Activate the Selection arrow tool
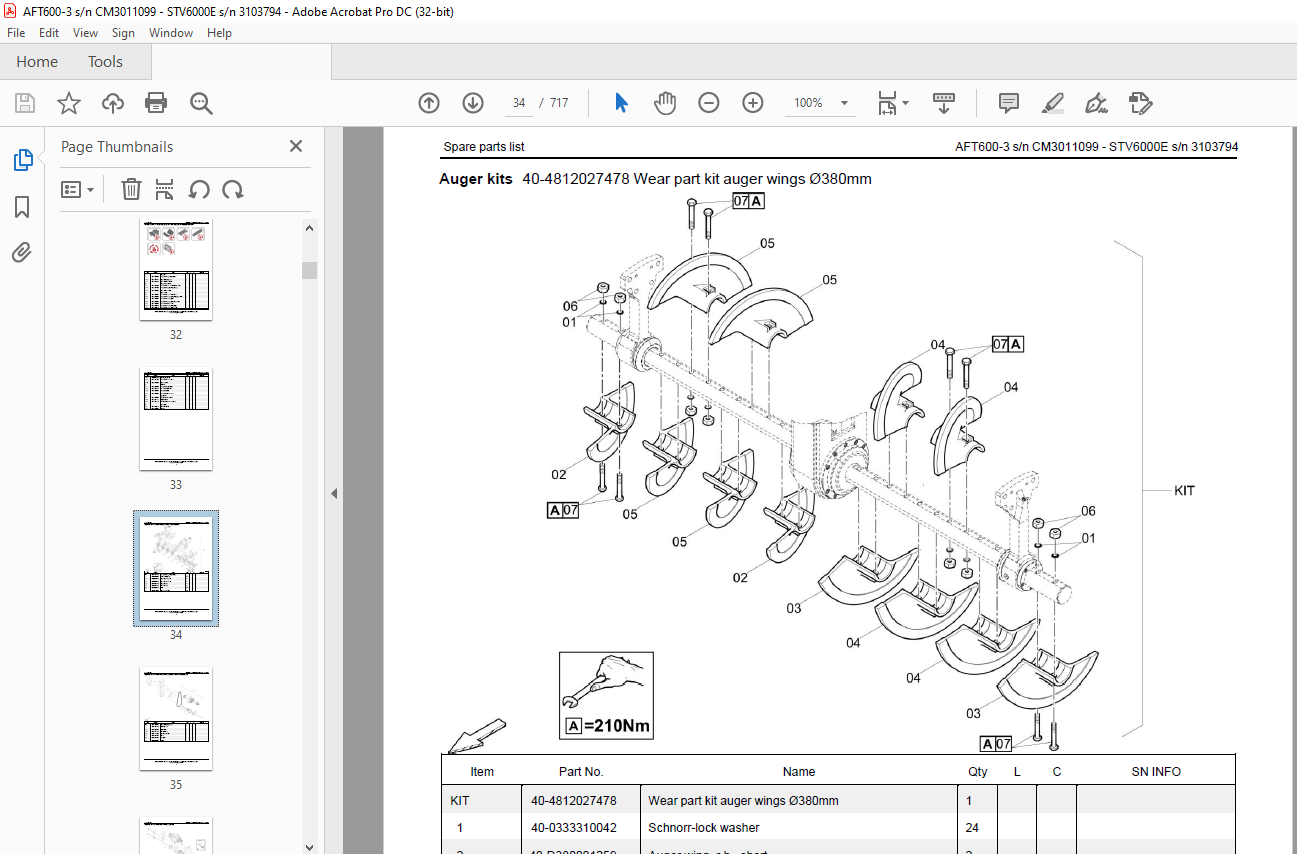The height and width of the screenshot is (854, 1297). [621, 103]
